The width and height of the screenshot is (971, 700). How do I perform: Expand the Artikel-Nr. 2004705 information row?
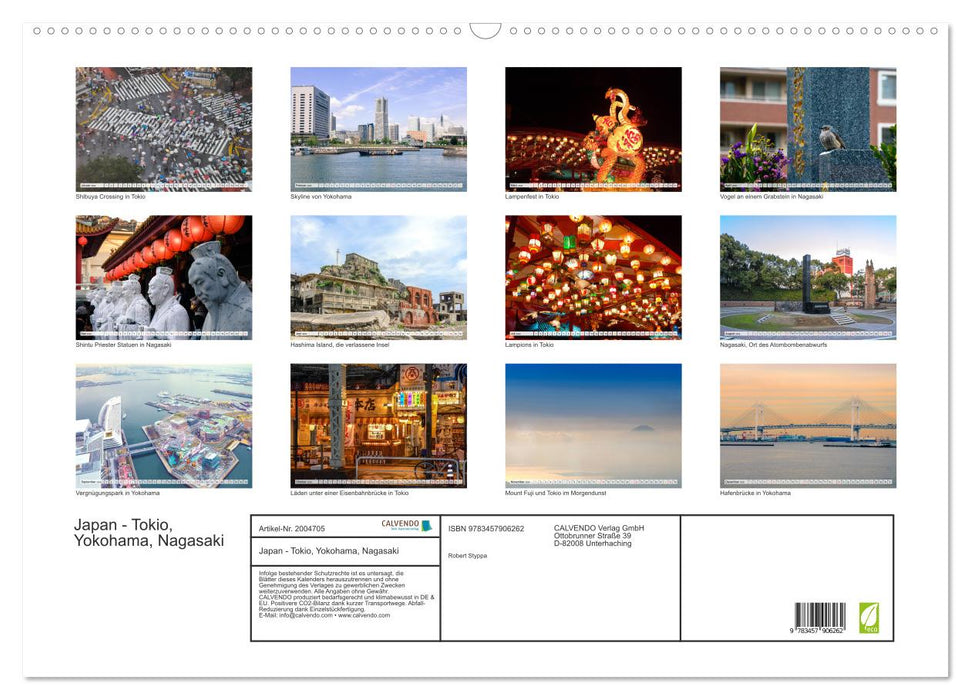pos(292,528)
